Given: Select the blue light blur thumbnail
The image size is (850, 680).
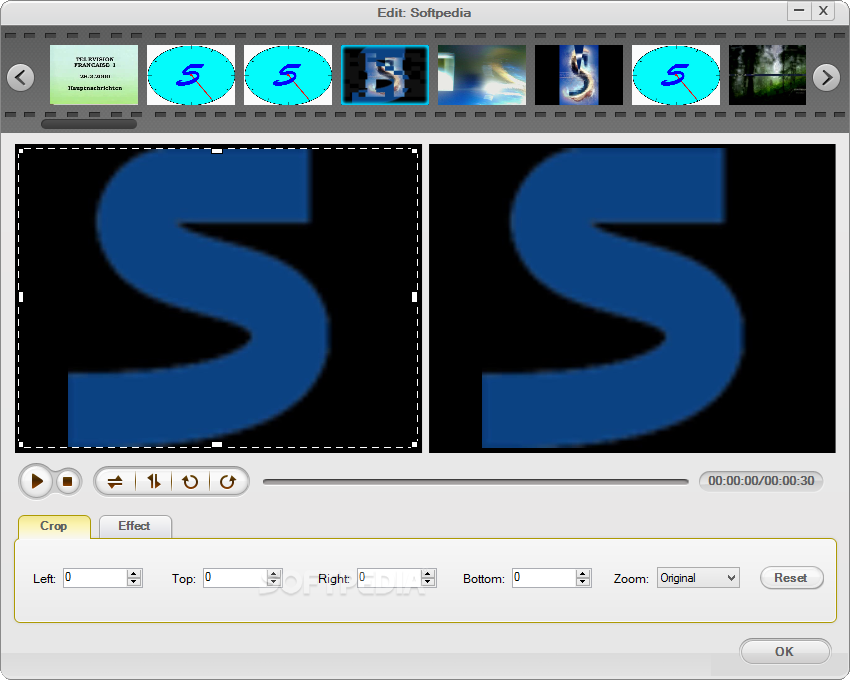Looking at the screenshot, I should coord(482,75).
